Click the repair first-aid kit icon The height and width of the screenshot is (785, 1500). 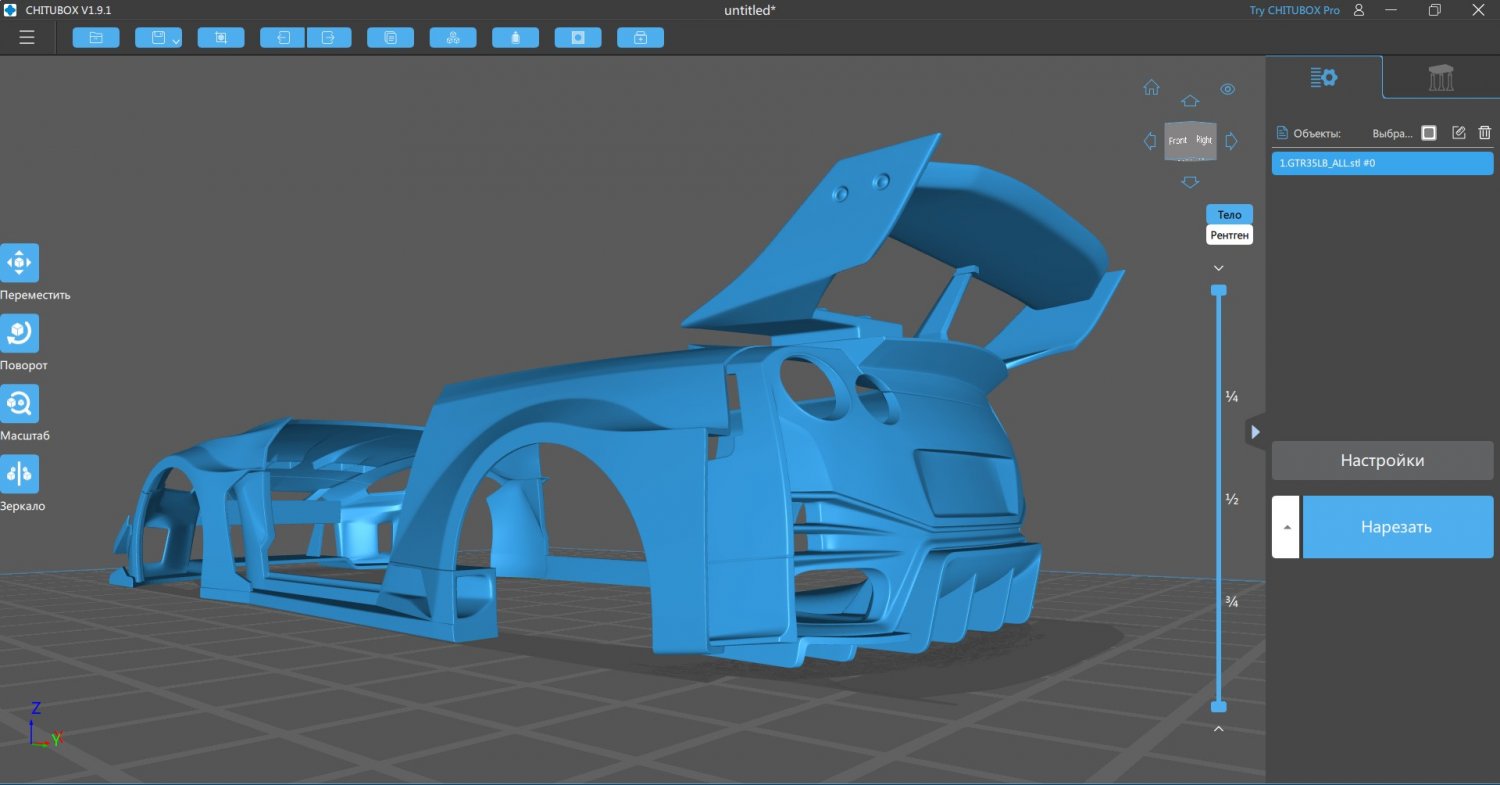click(x=640, y=38)
